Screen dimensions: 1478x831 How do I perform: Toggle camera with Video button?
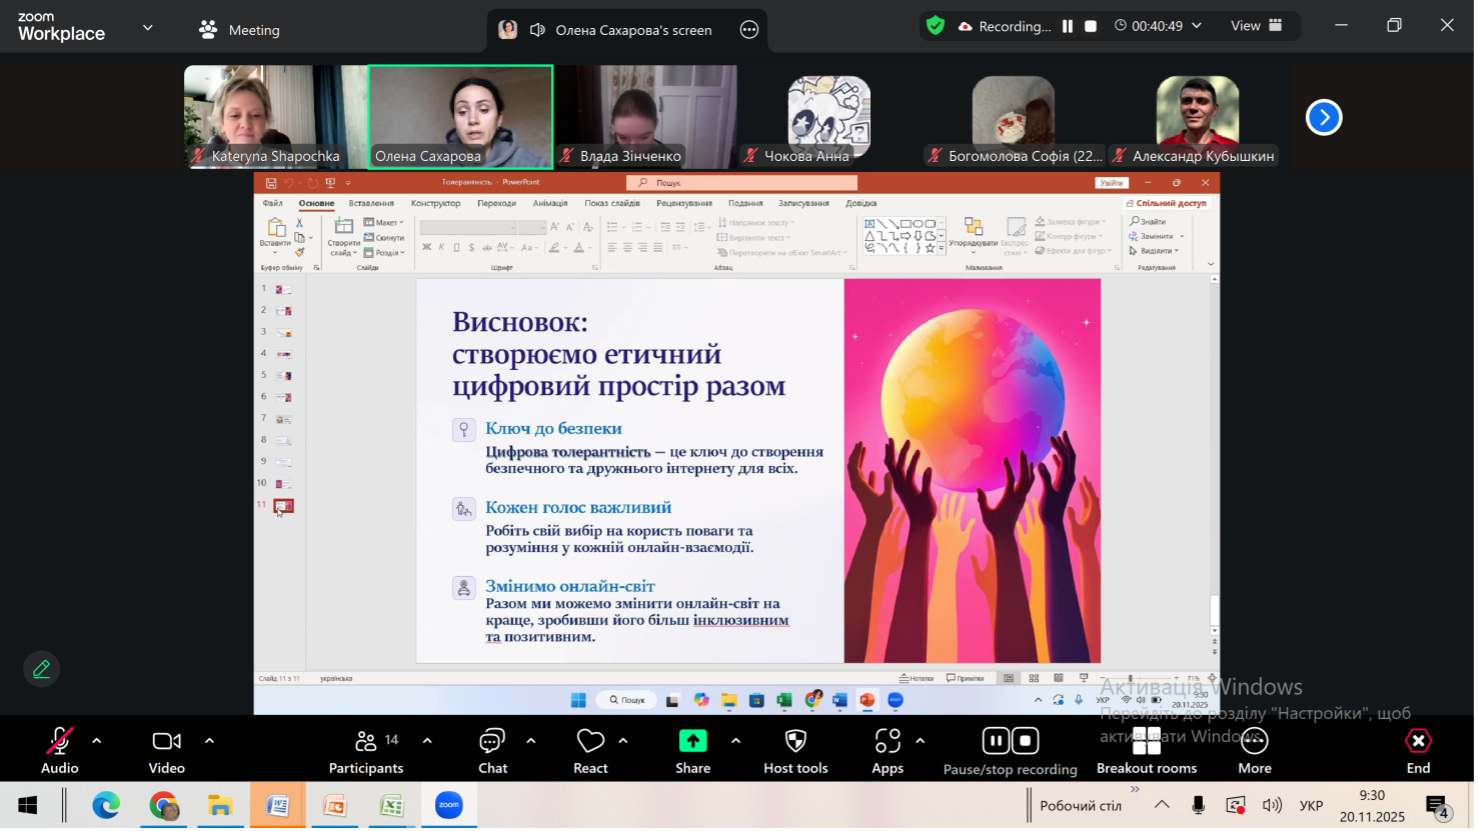166,750
